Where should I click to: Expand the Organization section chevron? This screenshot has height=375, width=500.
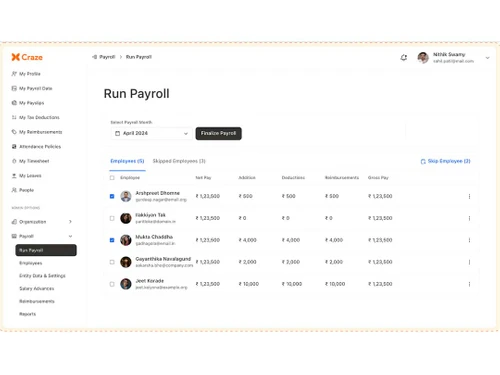(x=70, y=222)
